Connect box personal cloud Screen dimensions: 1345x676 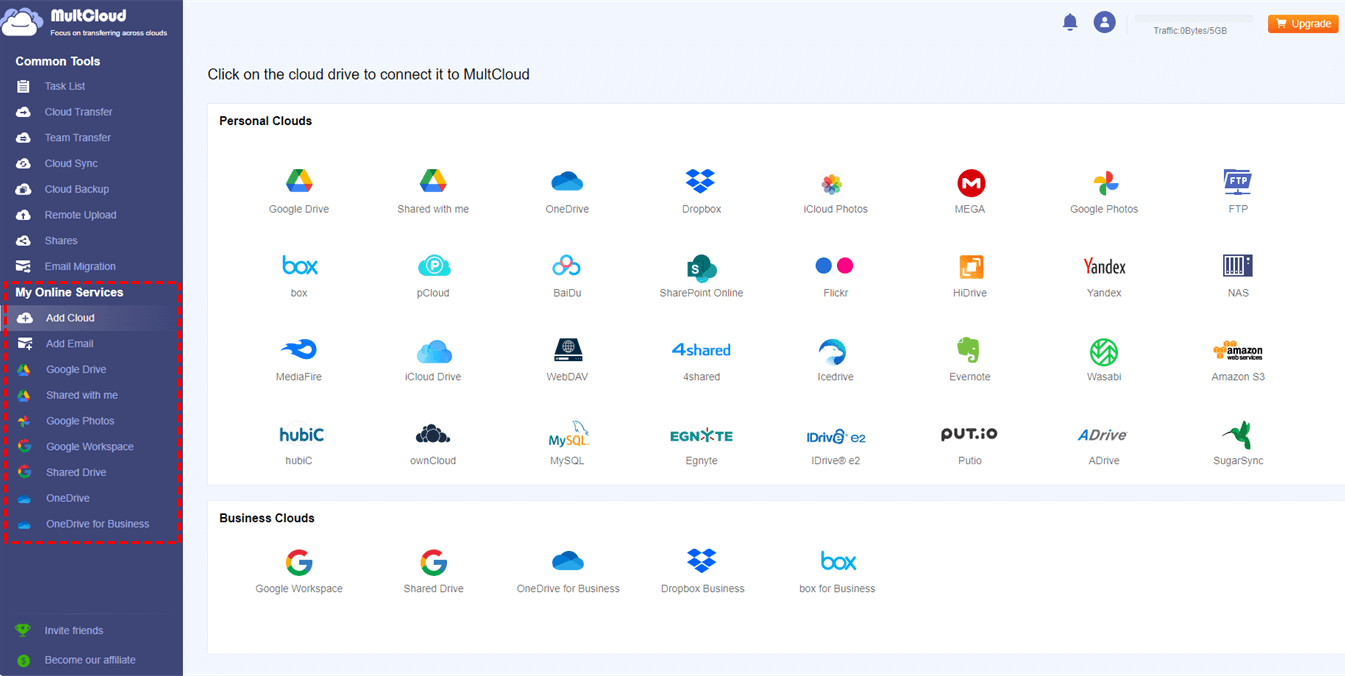(299, 276)
